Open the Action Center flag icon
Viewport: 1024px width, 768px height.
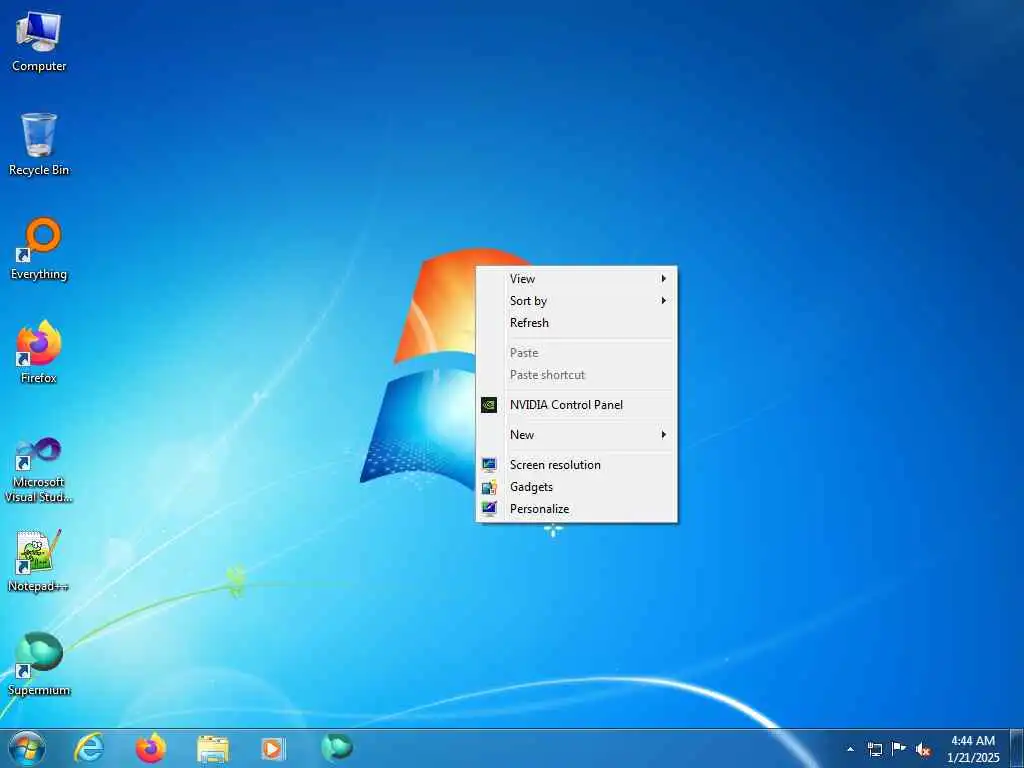[x=899, y=749]
